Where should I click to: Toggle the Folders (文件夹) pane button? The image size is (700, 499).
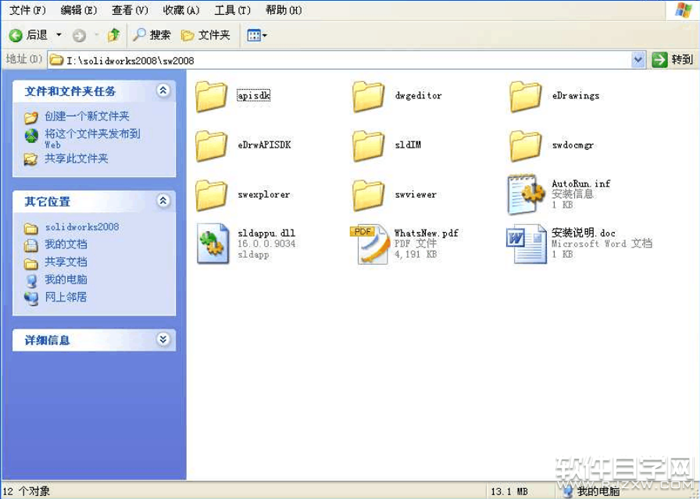pos(206,35)
